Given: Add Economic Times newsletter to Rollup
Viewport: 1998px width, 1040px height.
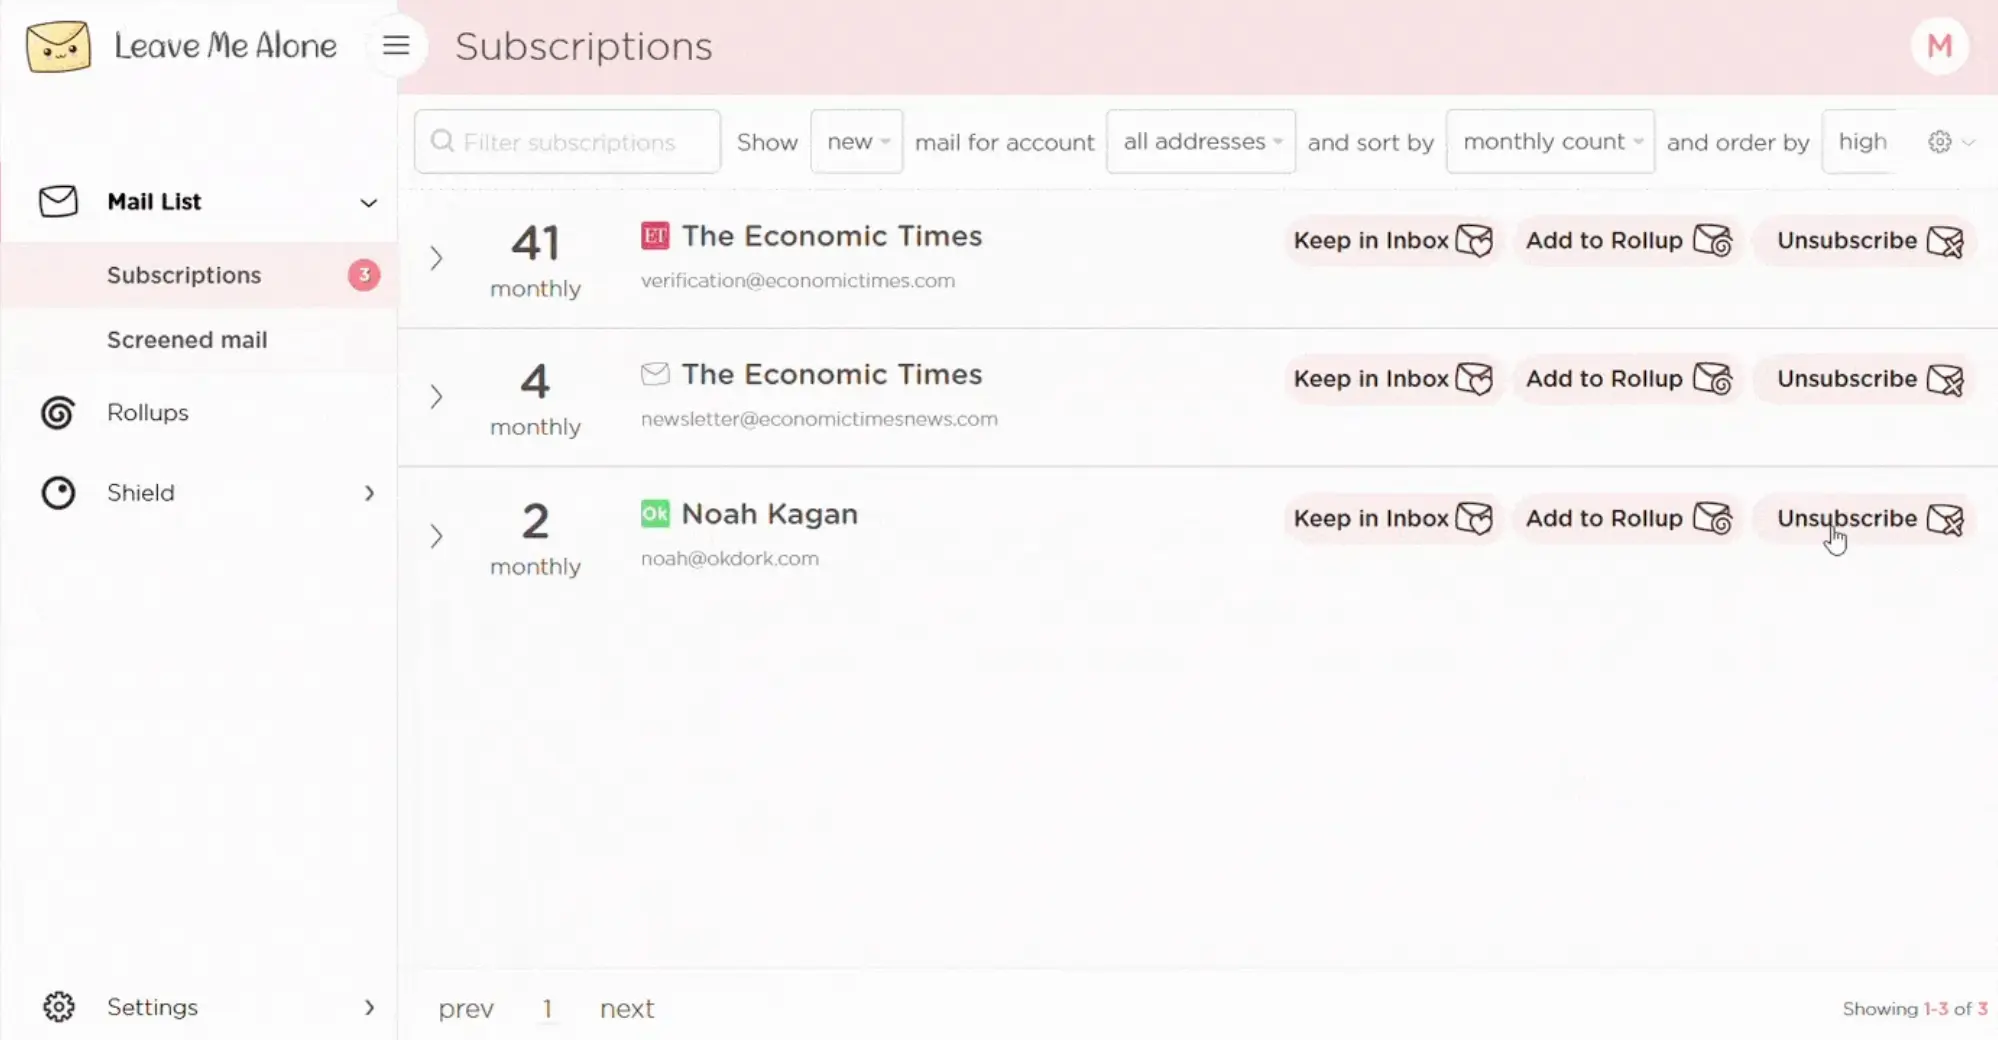Looking at the screenshot, I should [x=1627, y=379].
